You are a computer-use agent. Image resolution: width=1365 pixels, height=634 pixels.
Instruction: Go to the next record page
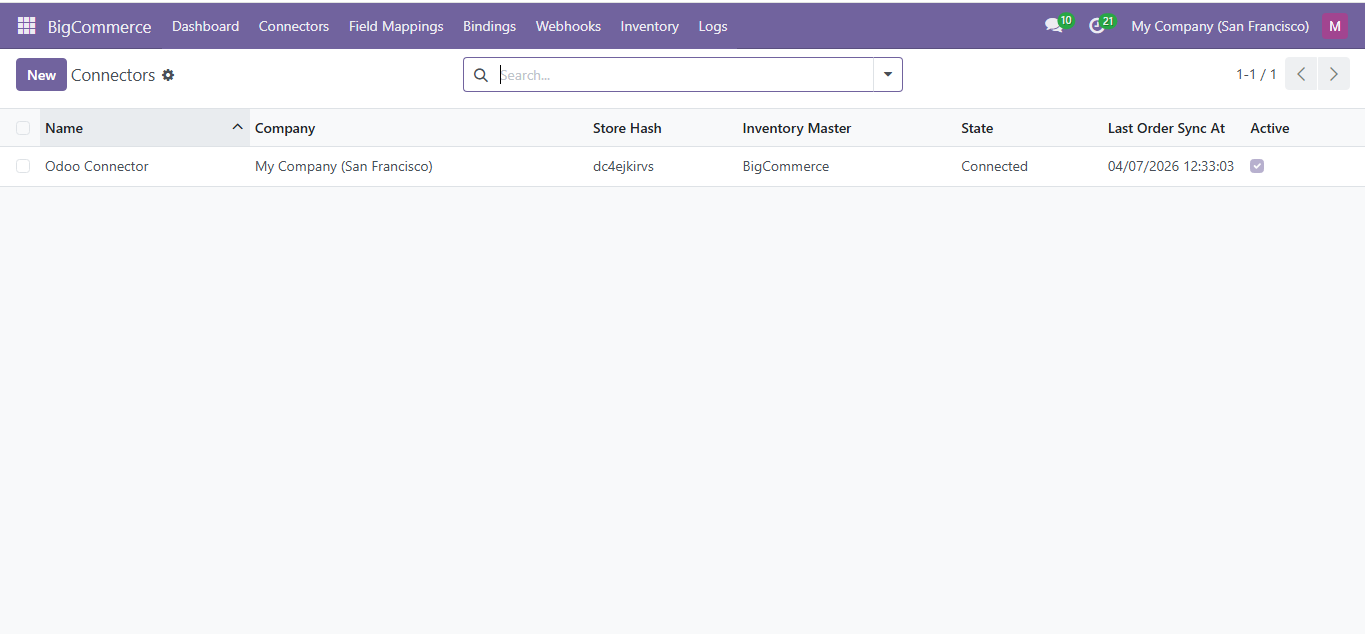(1333, 73)
